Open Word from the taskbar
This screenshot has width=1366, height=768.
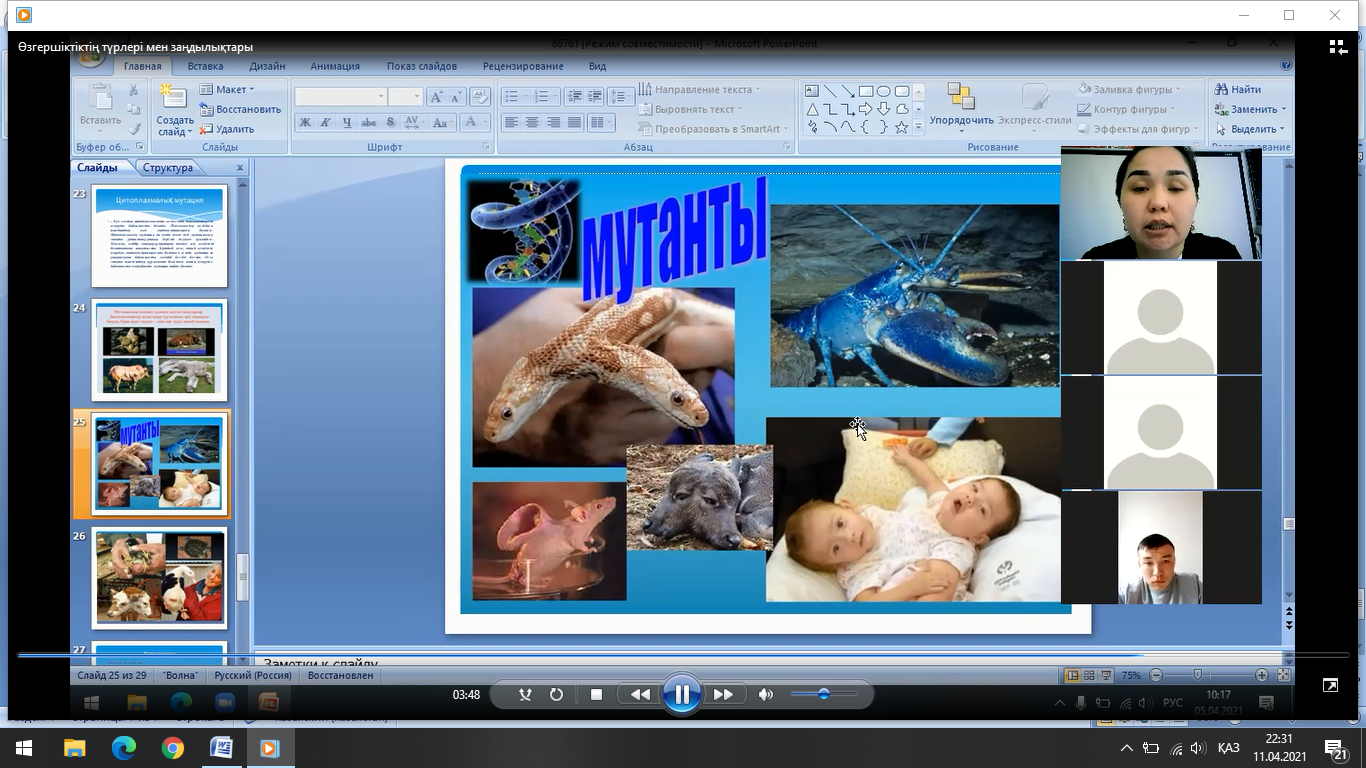pyautogui.click(x=221, y=748)
